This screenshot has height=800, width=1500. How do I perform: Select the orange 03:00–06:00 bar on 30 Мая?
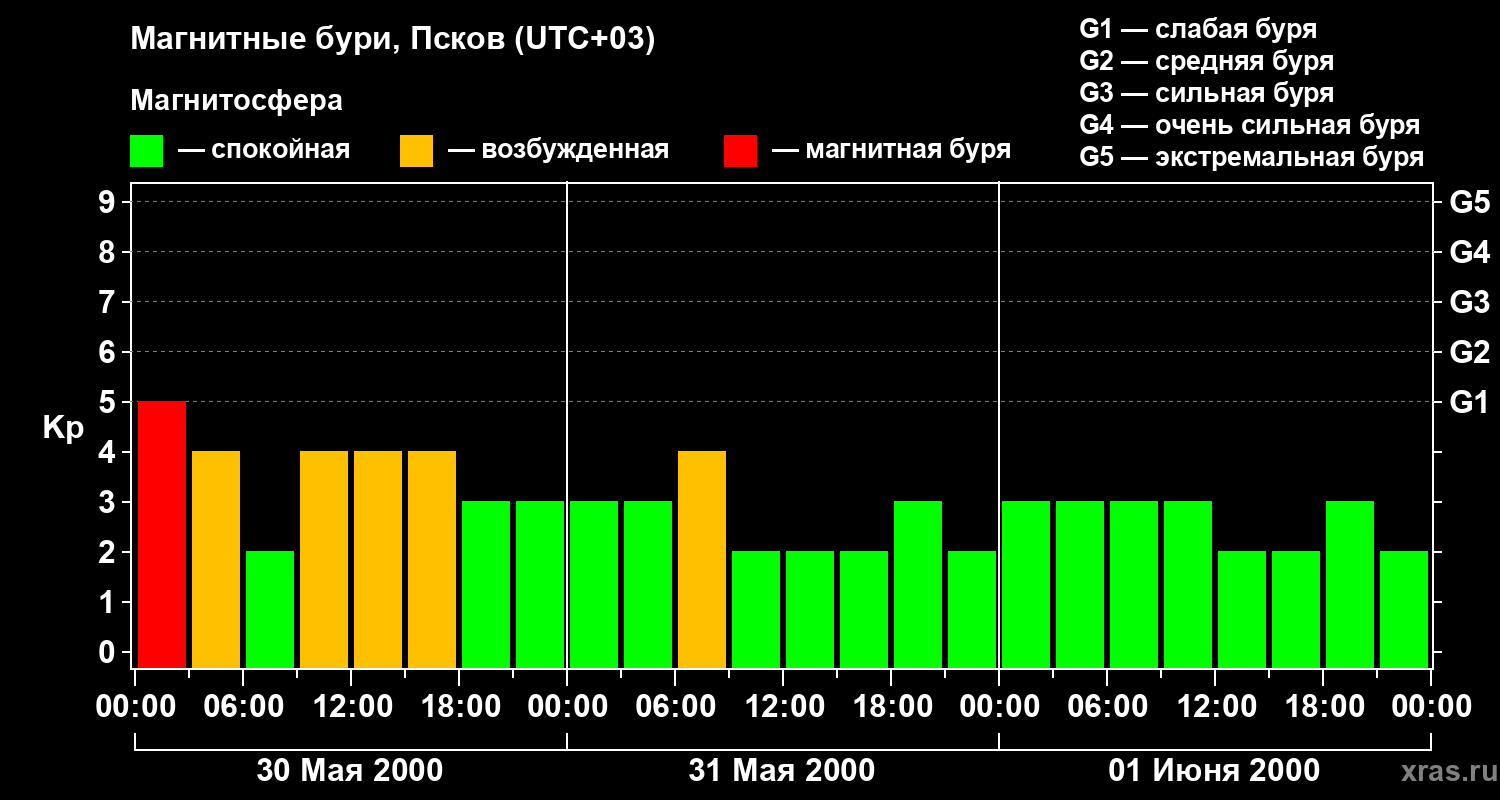[216, 559]
